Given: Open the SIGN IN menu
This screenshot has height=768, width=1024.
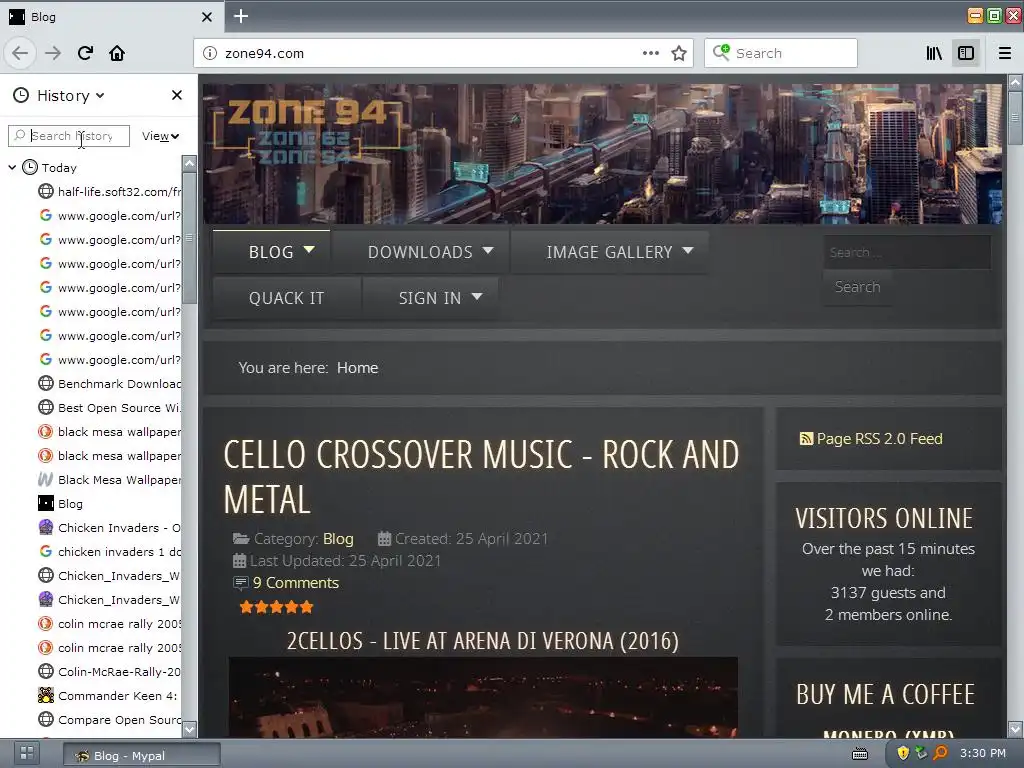Looking at the screenshot, I should [430, 298].
